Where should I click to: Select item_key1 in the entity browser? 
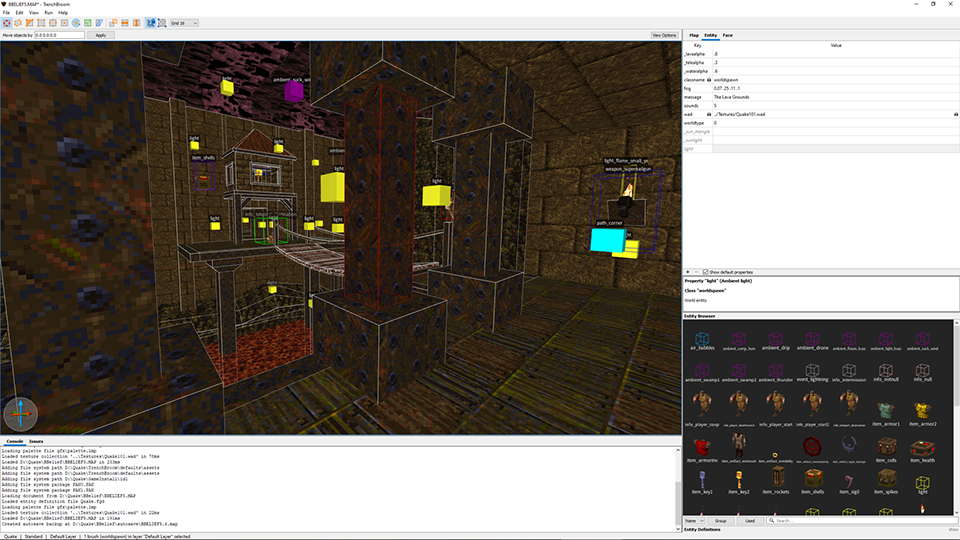tap(702, 482)
